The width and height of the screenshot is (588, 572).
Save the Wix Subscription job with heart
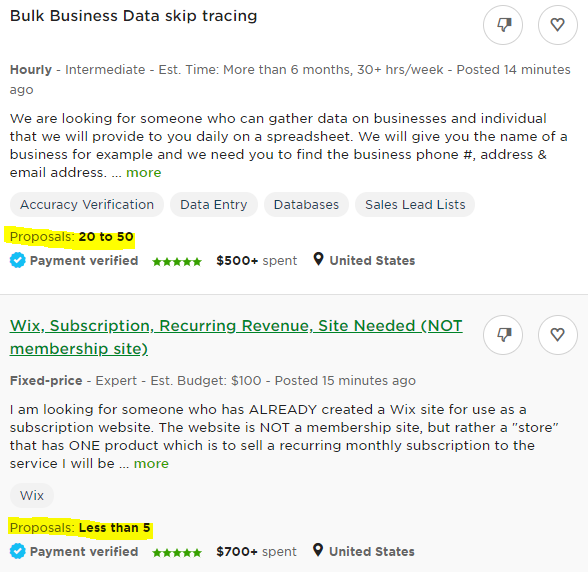[x=558, y=335]
